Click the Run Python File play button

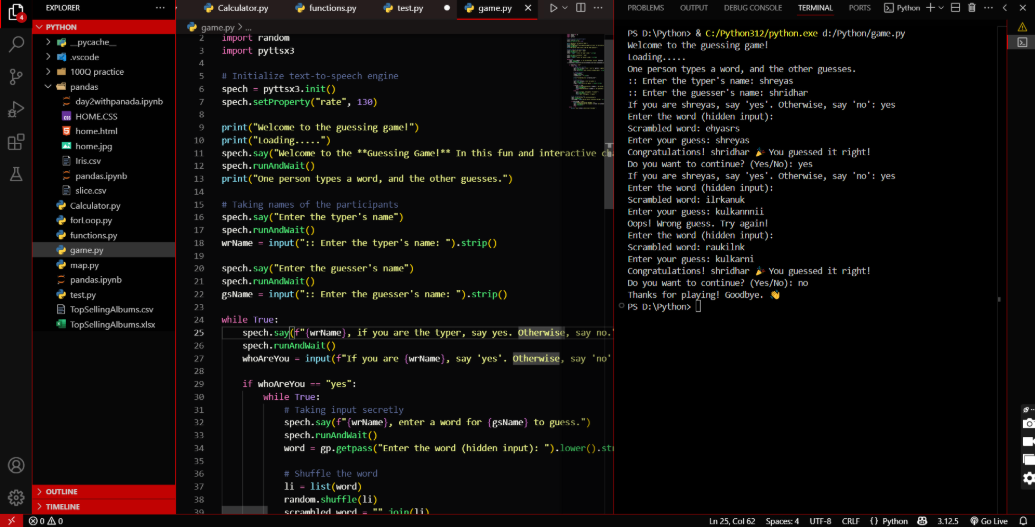[551, 8]
